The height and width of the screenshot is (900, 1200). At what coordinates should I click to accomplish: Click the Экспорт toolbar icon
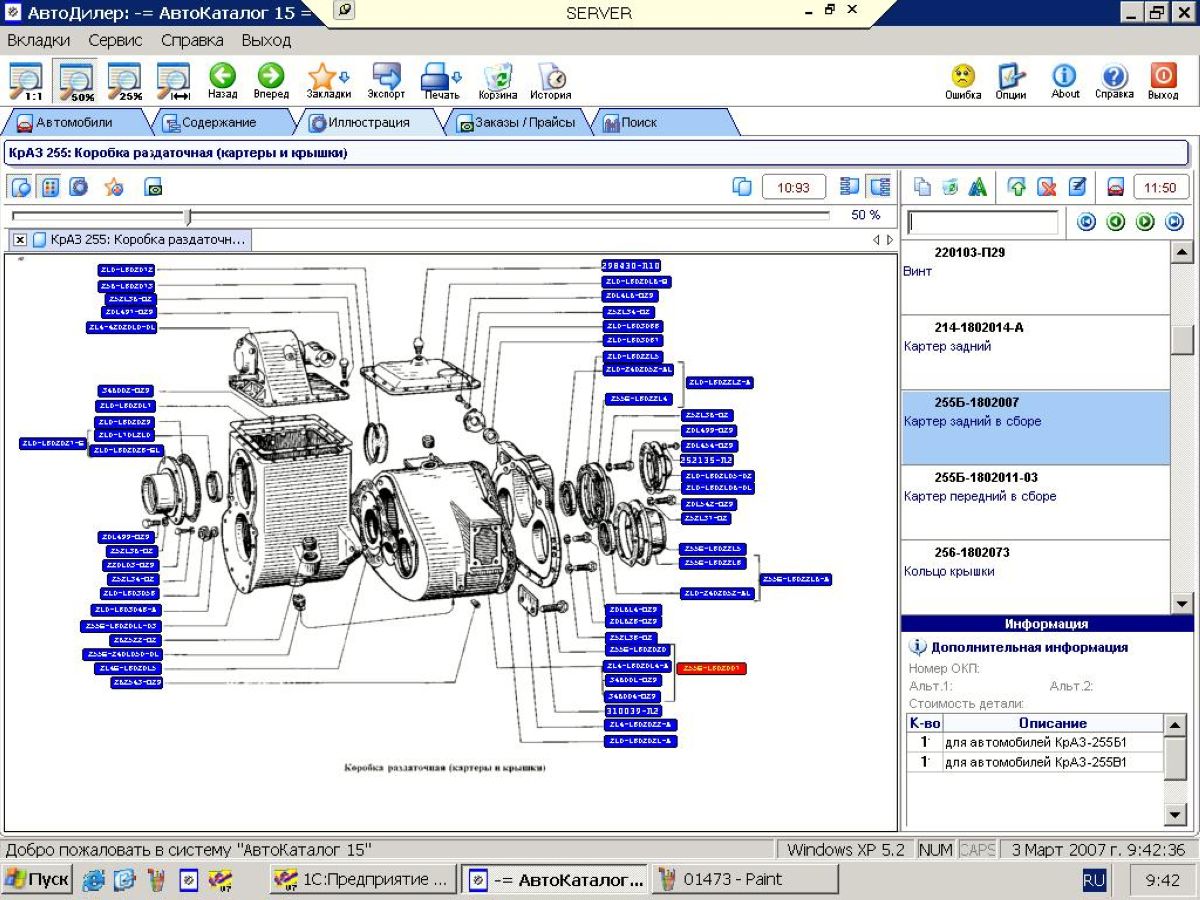[386, 81]
